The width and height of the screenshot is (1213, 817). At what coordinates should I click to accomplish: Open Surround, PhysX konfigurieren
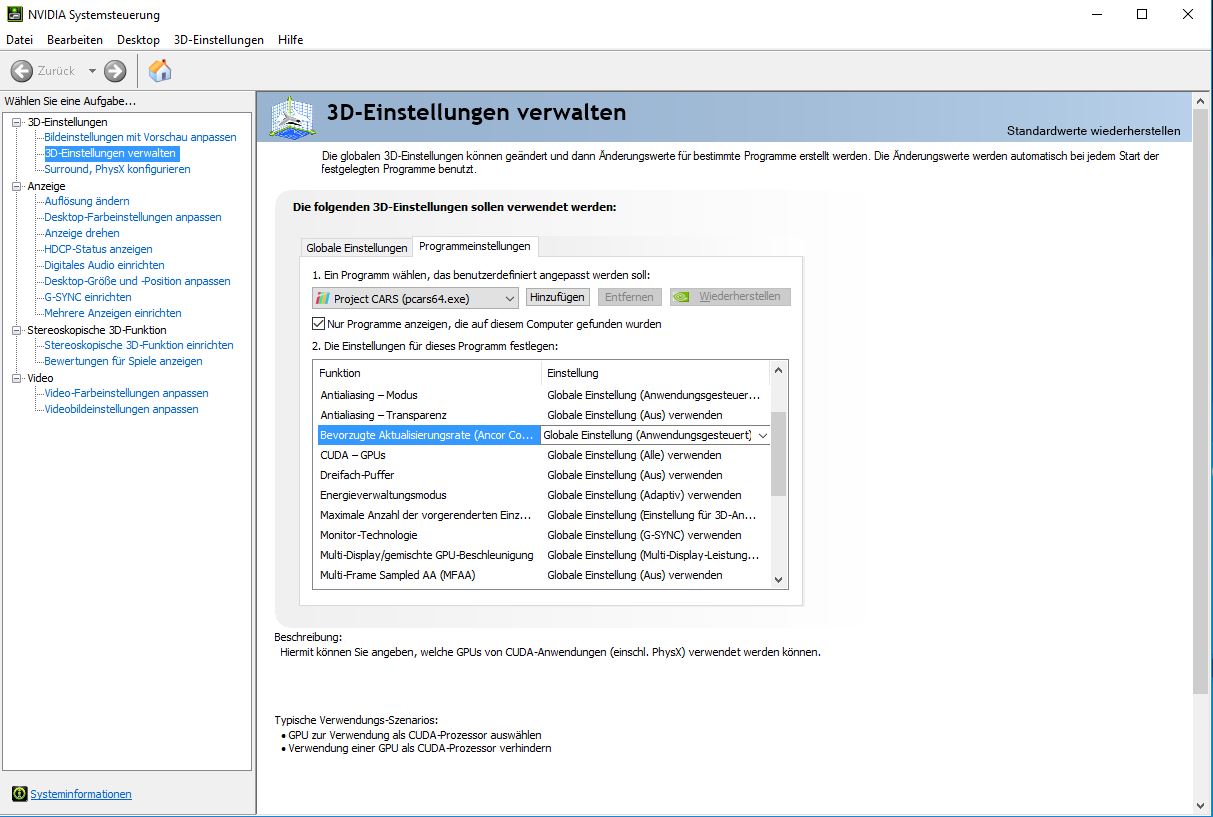(117, 169)
